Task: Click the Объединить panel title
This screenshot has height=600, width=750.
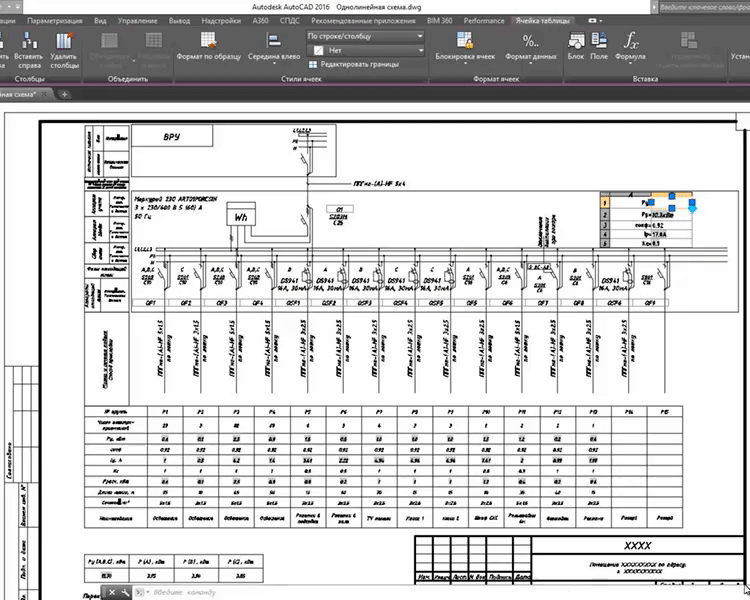Action: tap(128, 79)
